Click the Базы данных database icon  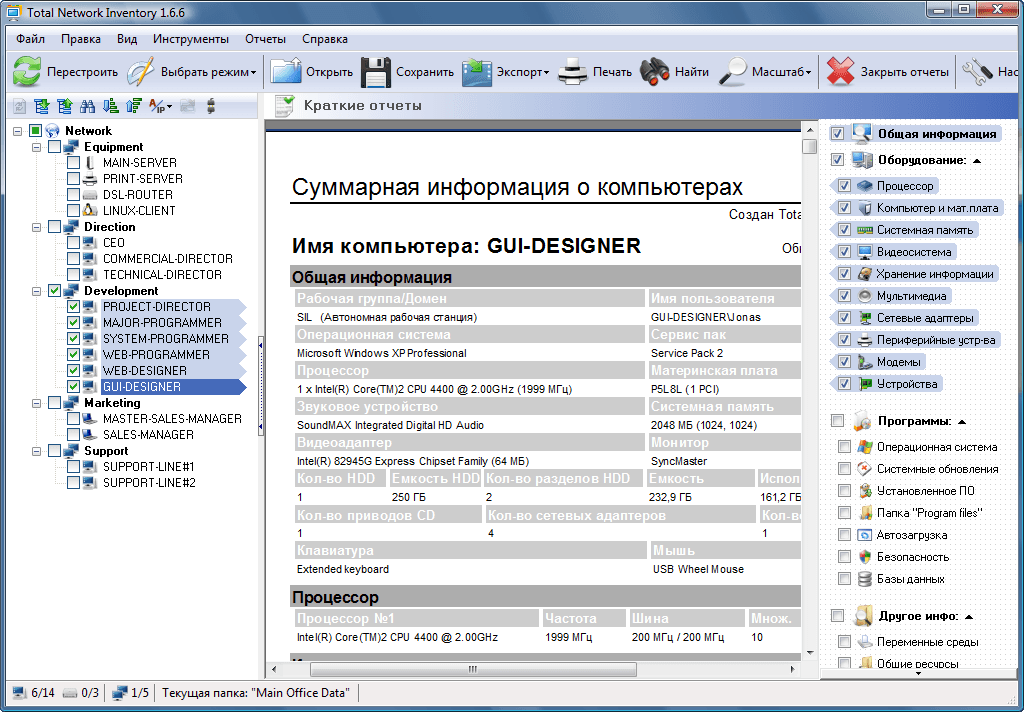pyautogui.click(x=865, y=579)
